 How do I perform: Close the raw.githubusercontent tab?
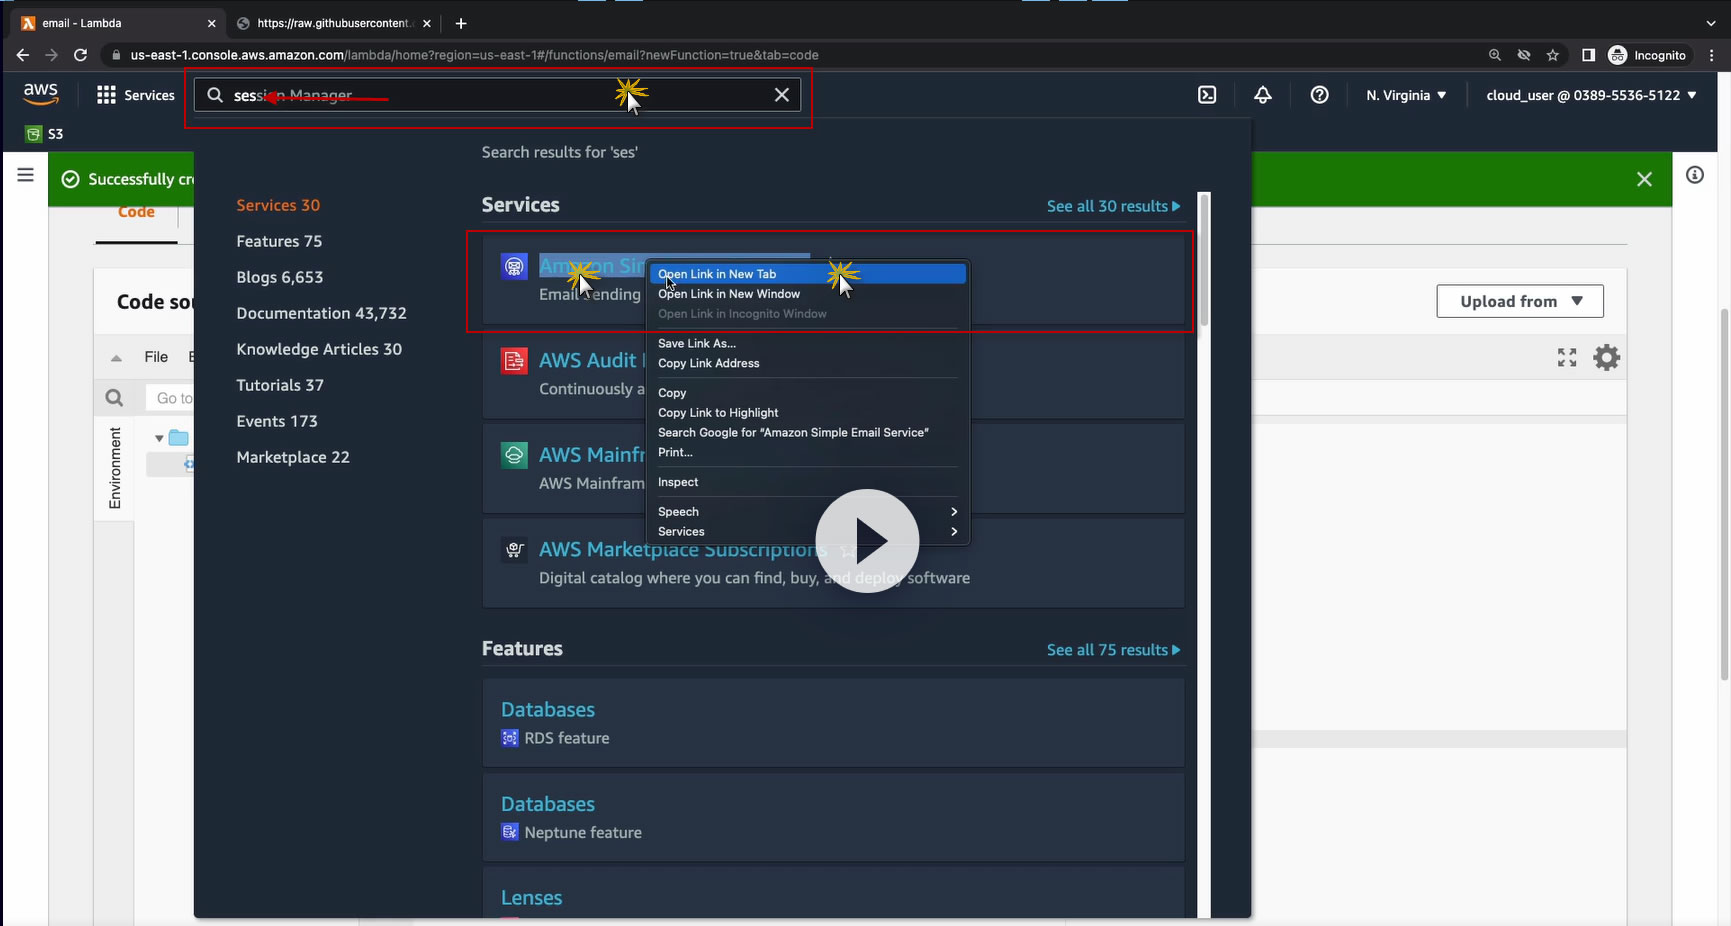tap(427, 23)
